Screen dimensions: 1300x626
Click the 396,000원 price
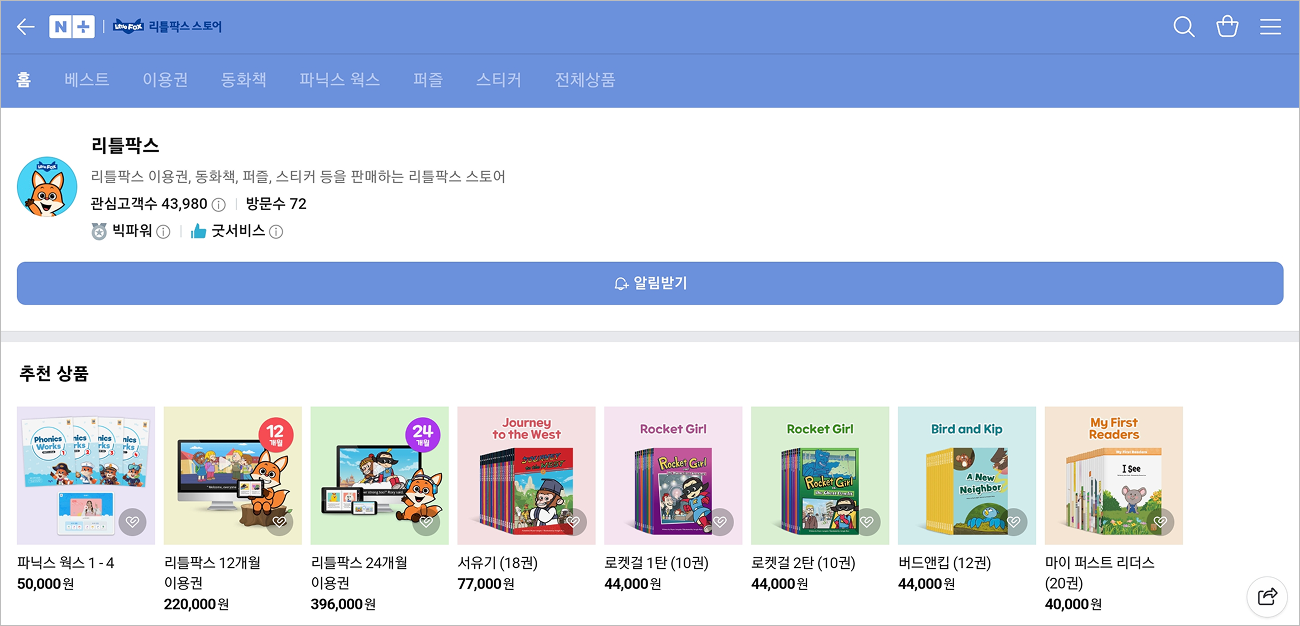click(x=344, y=604)
